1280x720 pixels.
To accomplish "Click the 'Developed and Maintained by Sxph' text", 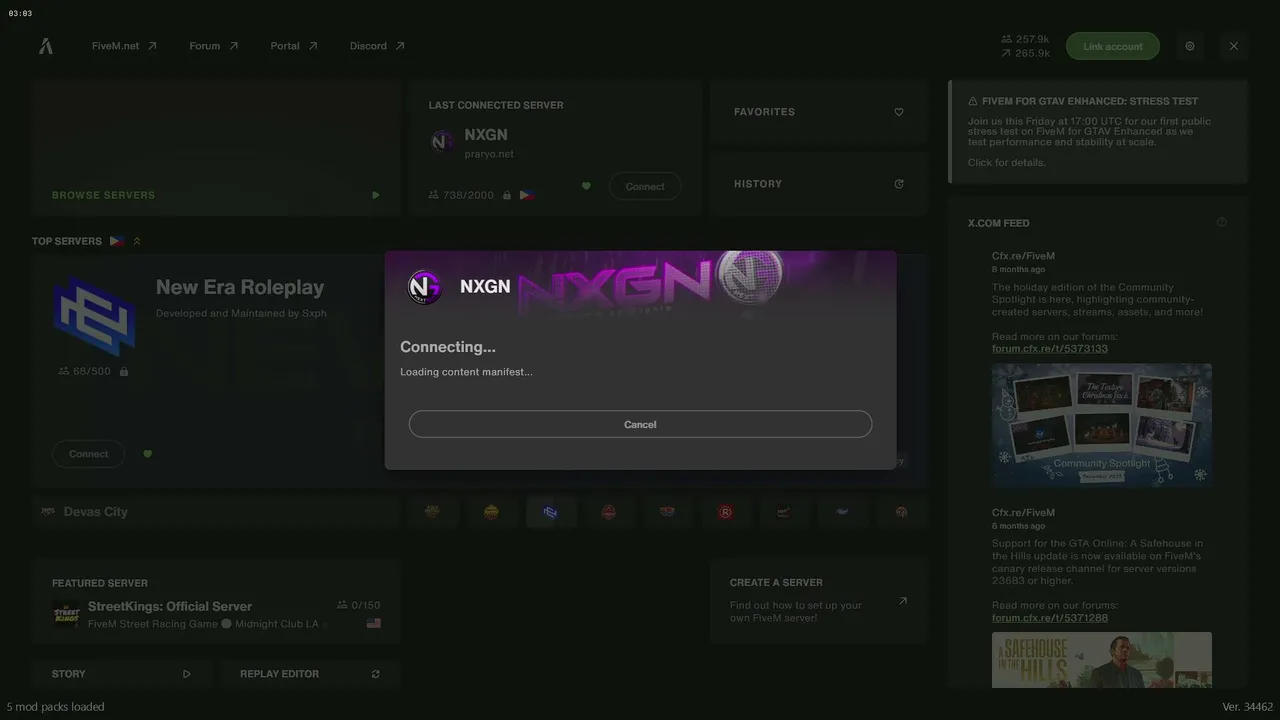I will click(x=241, y=313).
